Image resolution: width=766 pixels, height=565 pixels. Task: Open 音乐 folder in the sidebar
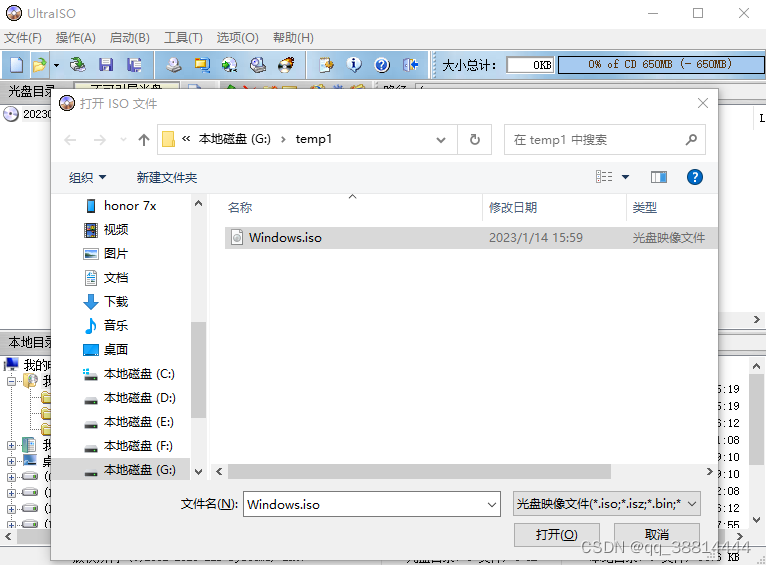pos(106,326)
